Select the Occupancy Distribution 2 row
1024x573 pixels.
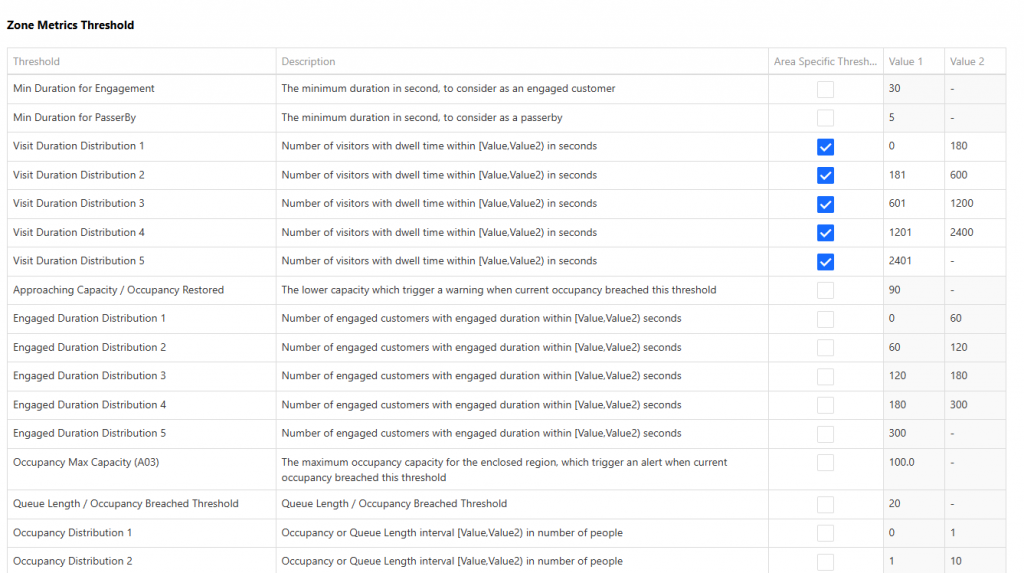coord(507,561)
